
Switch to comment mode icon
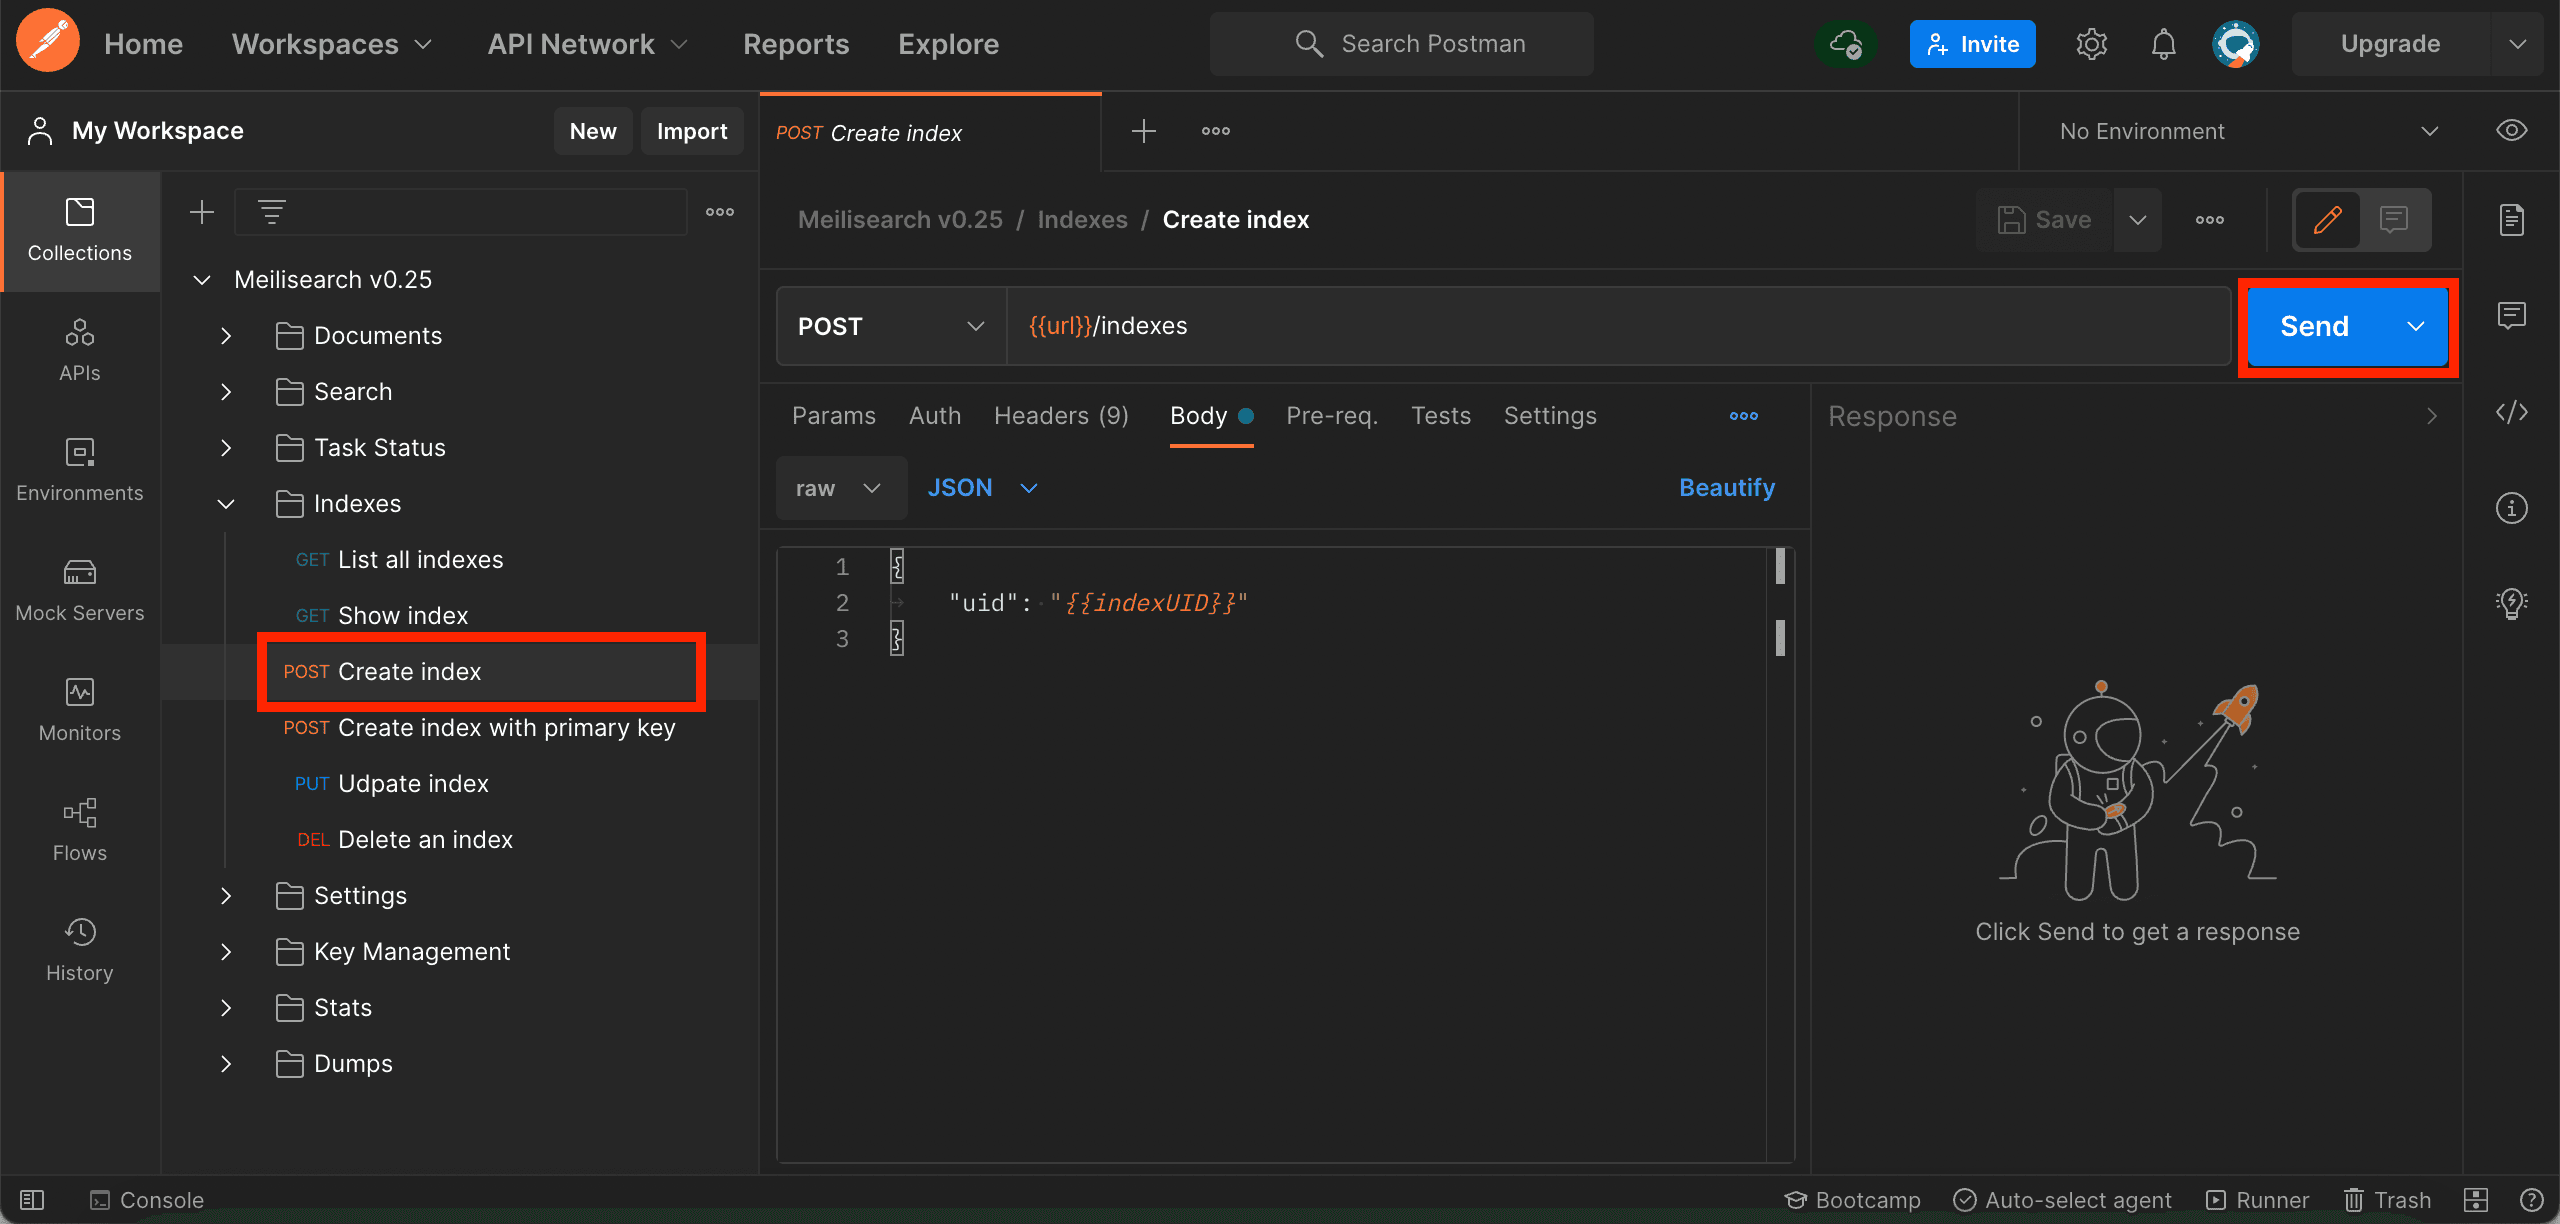(2394, 220)
